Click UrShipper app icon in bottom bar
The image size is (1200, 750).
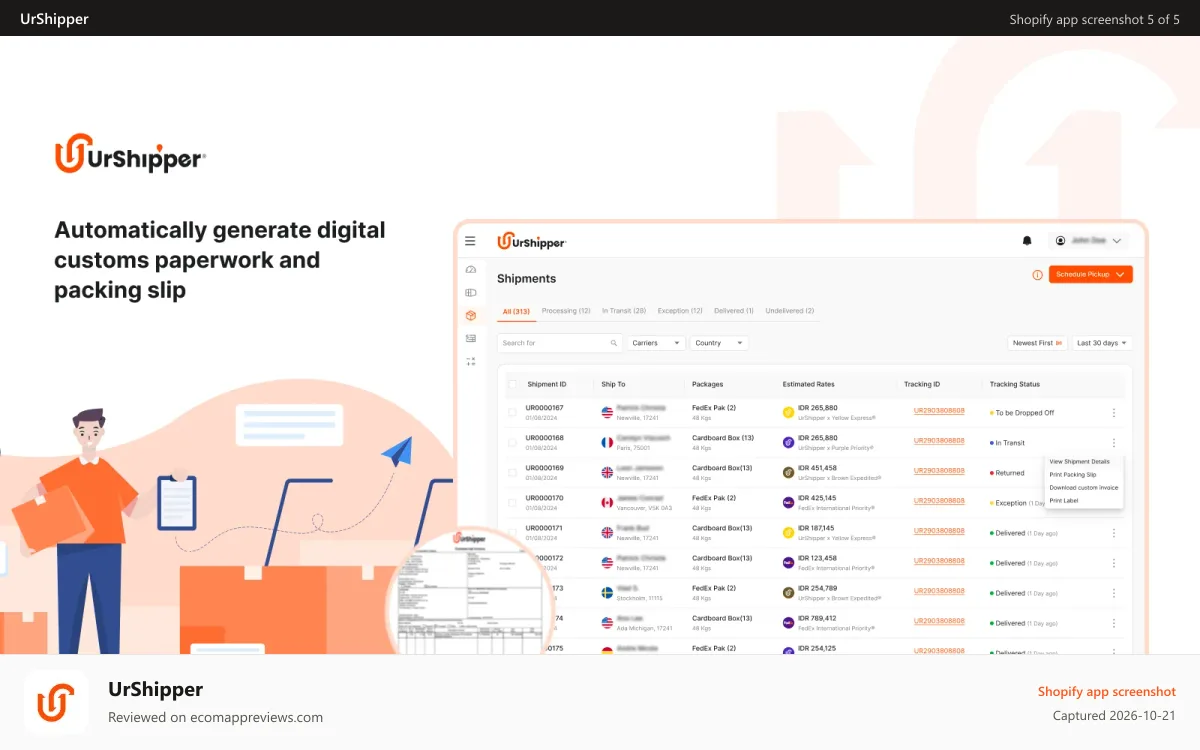(x=56, y=702)
